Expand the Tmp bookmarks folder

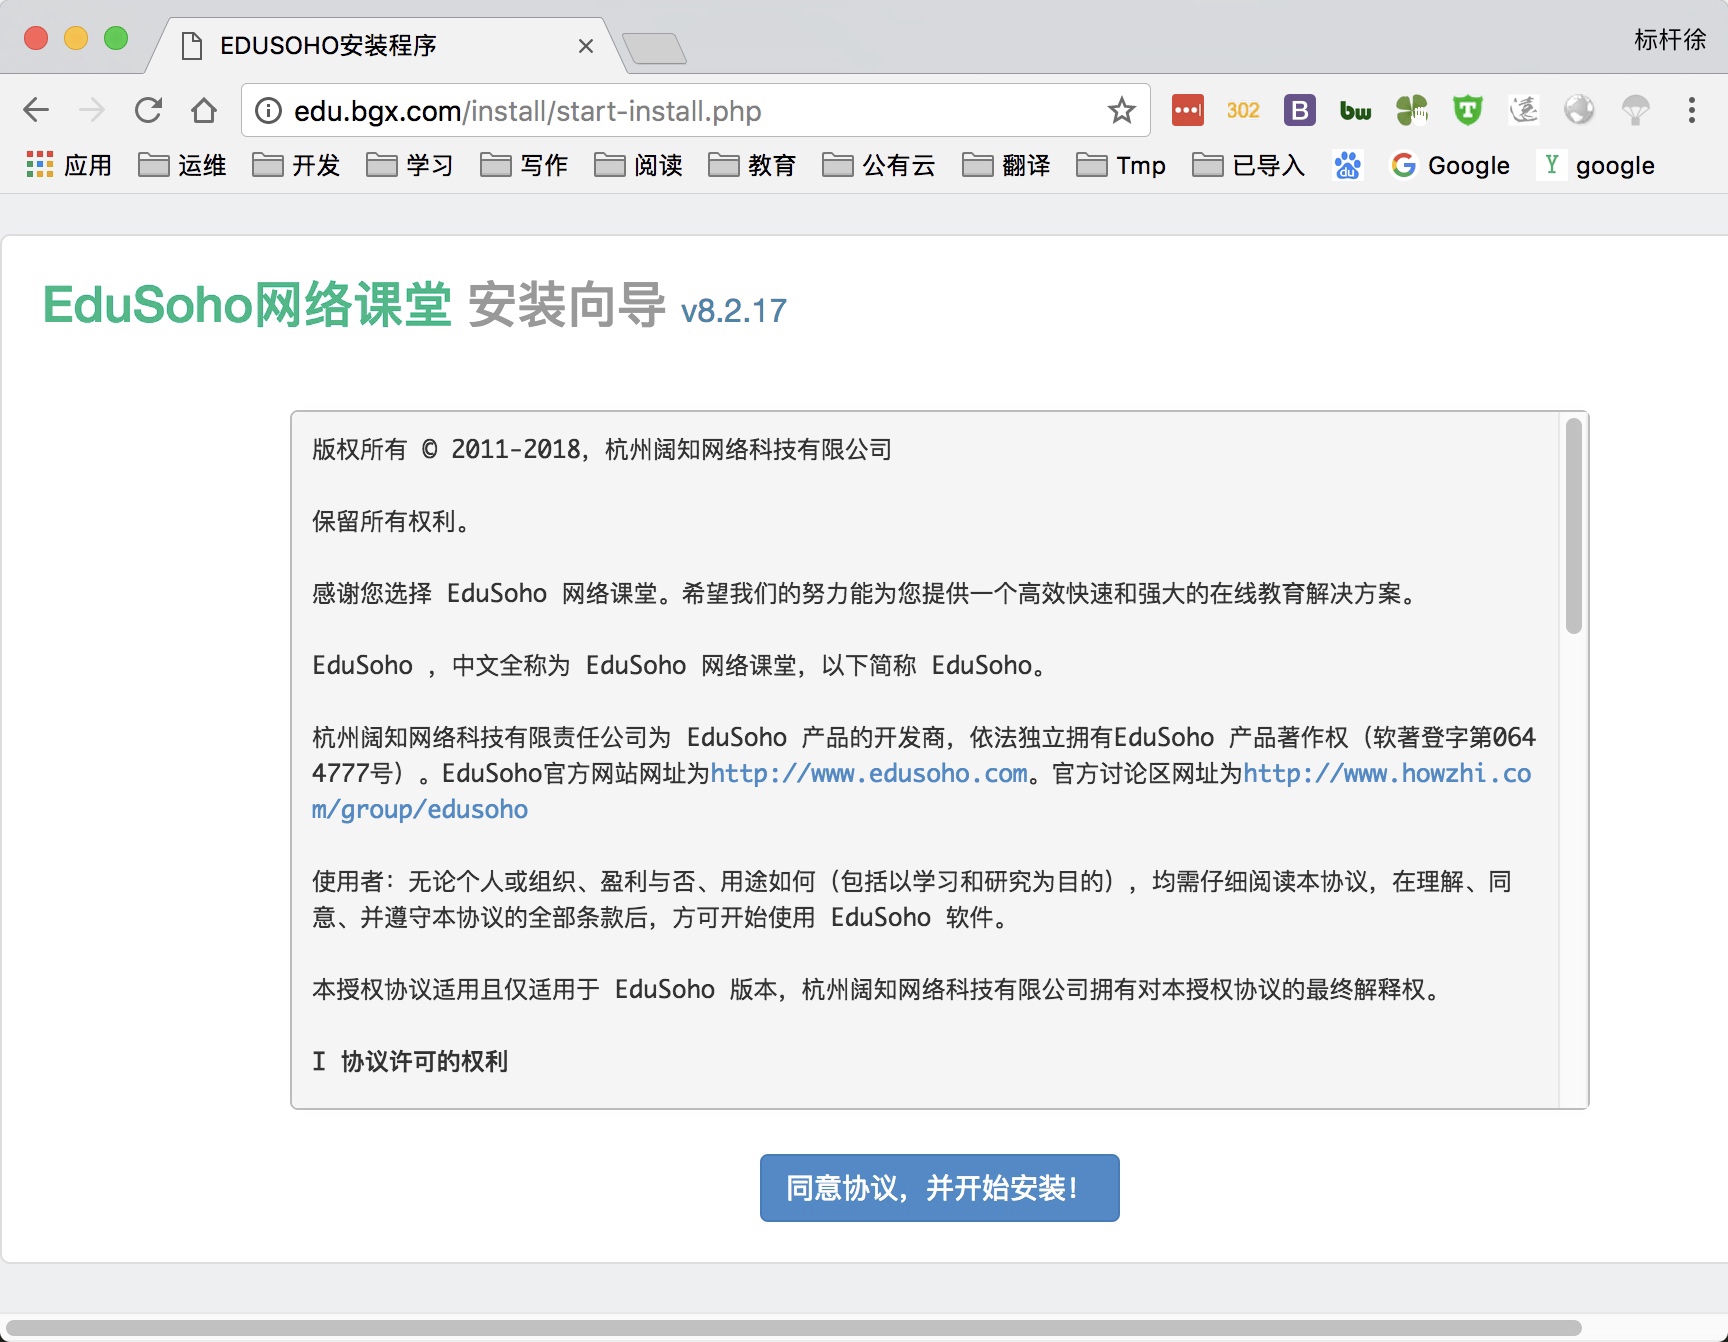[1121, 165]
